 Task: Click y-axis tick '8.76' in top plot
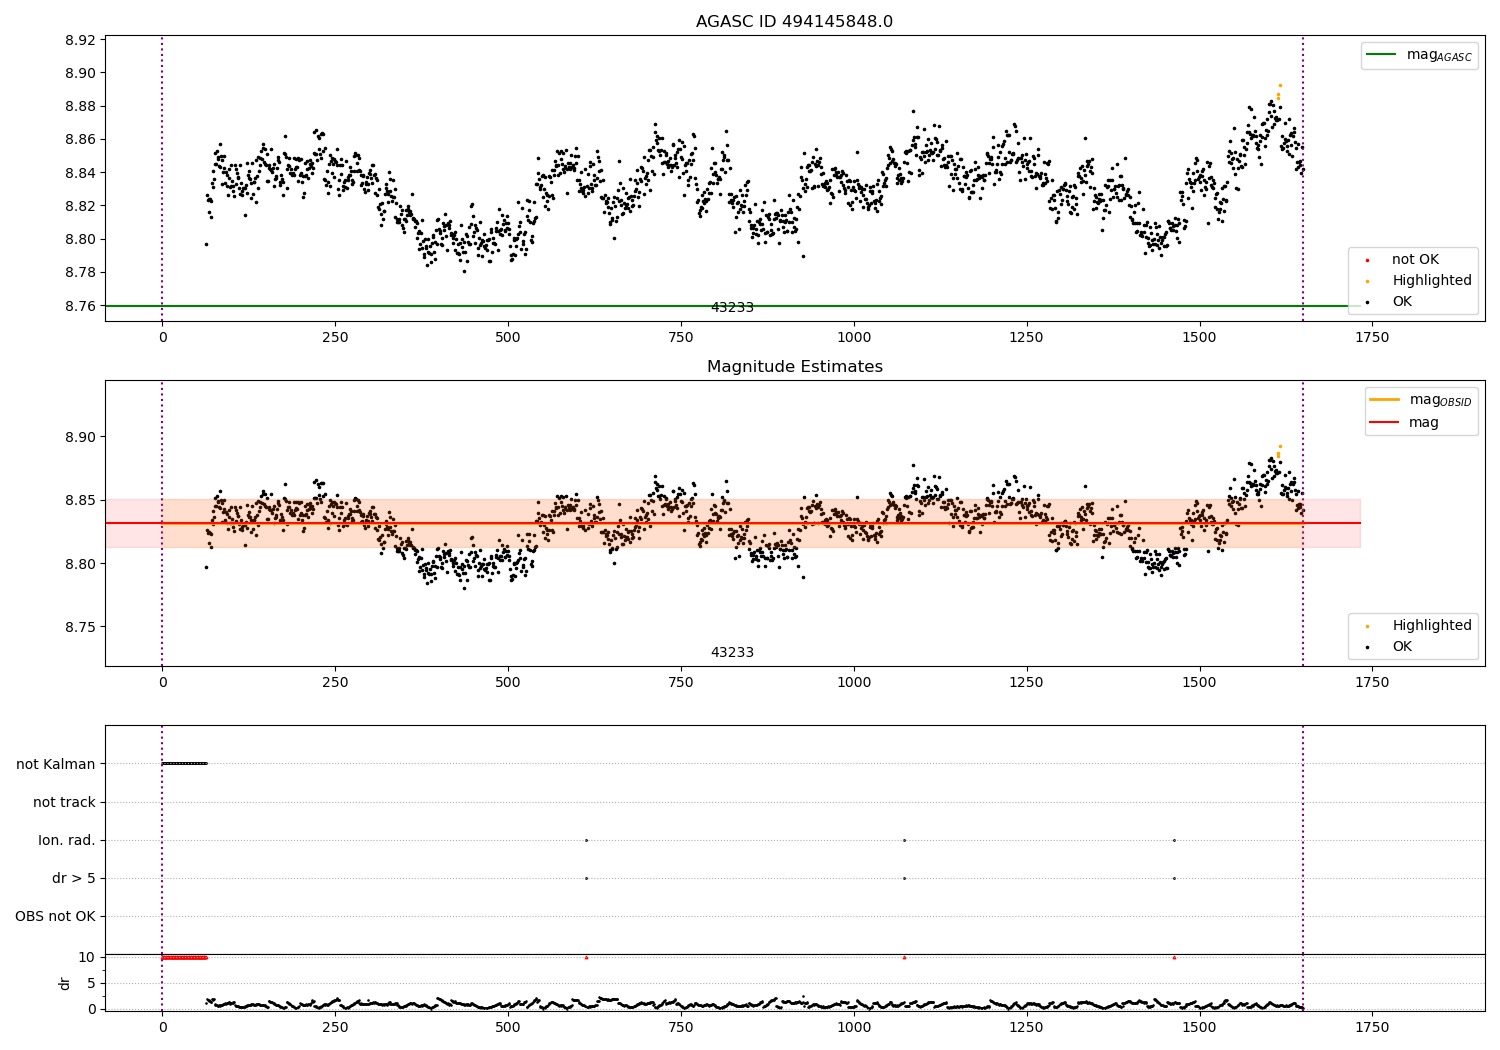click(x=80, y=306)
